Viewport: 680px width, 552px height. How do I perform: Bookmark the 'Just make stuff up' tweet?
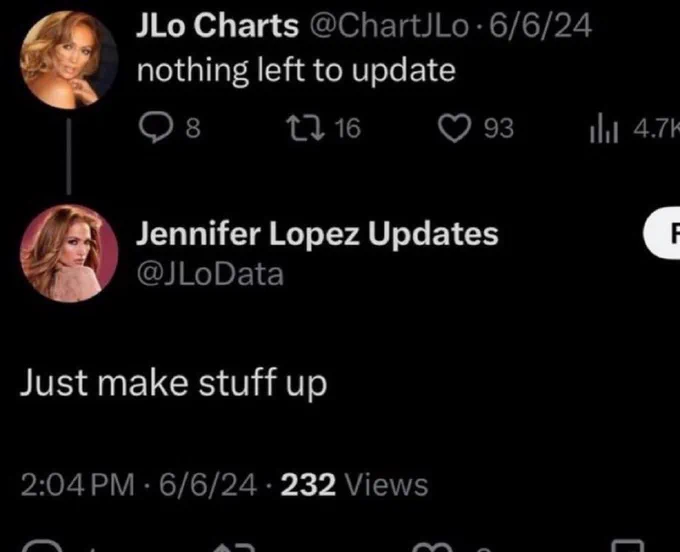point(628,545)
